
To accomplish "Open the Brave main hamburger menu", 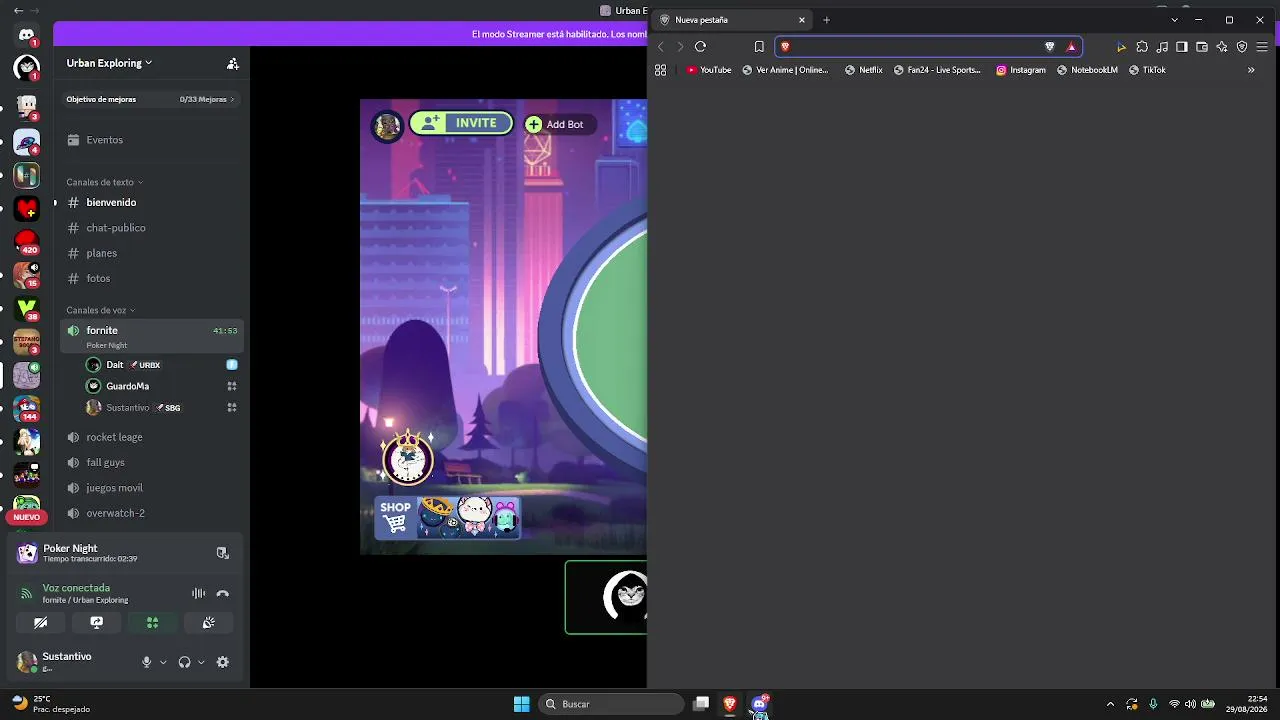I will (x=1262, y=46).
